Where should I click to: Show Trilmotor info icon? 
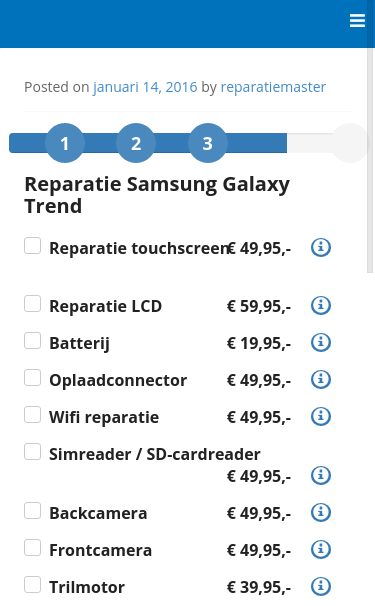tap(321, 586)
